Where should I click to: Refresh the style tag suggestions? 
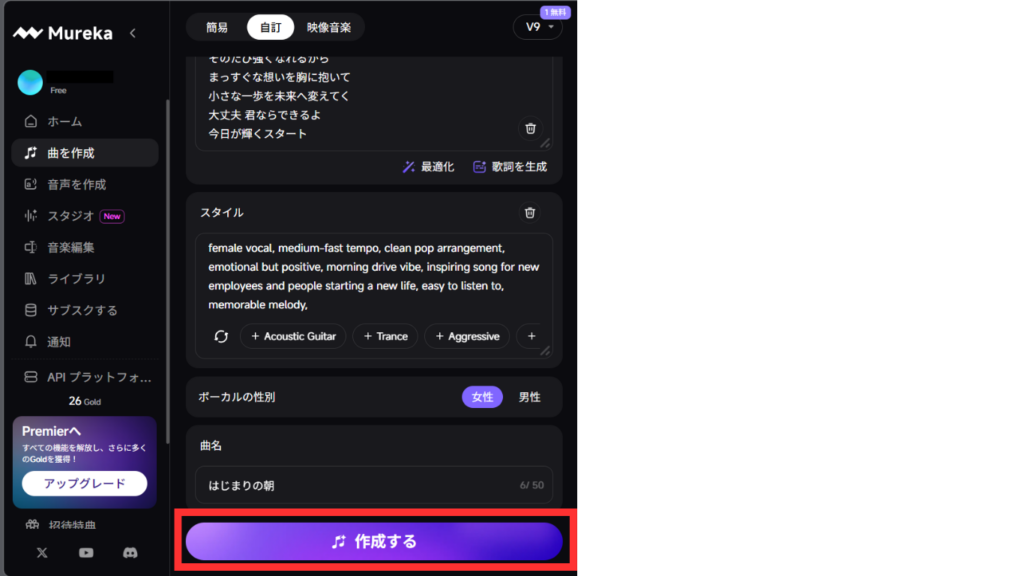coord(221,336)
